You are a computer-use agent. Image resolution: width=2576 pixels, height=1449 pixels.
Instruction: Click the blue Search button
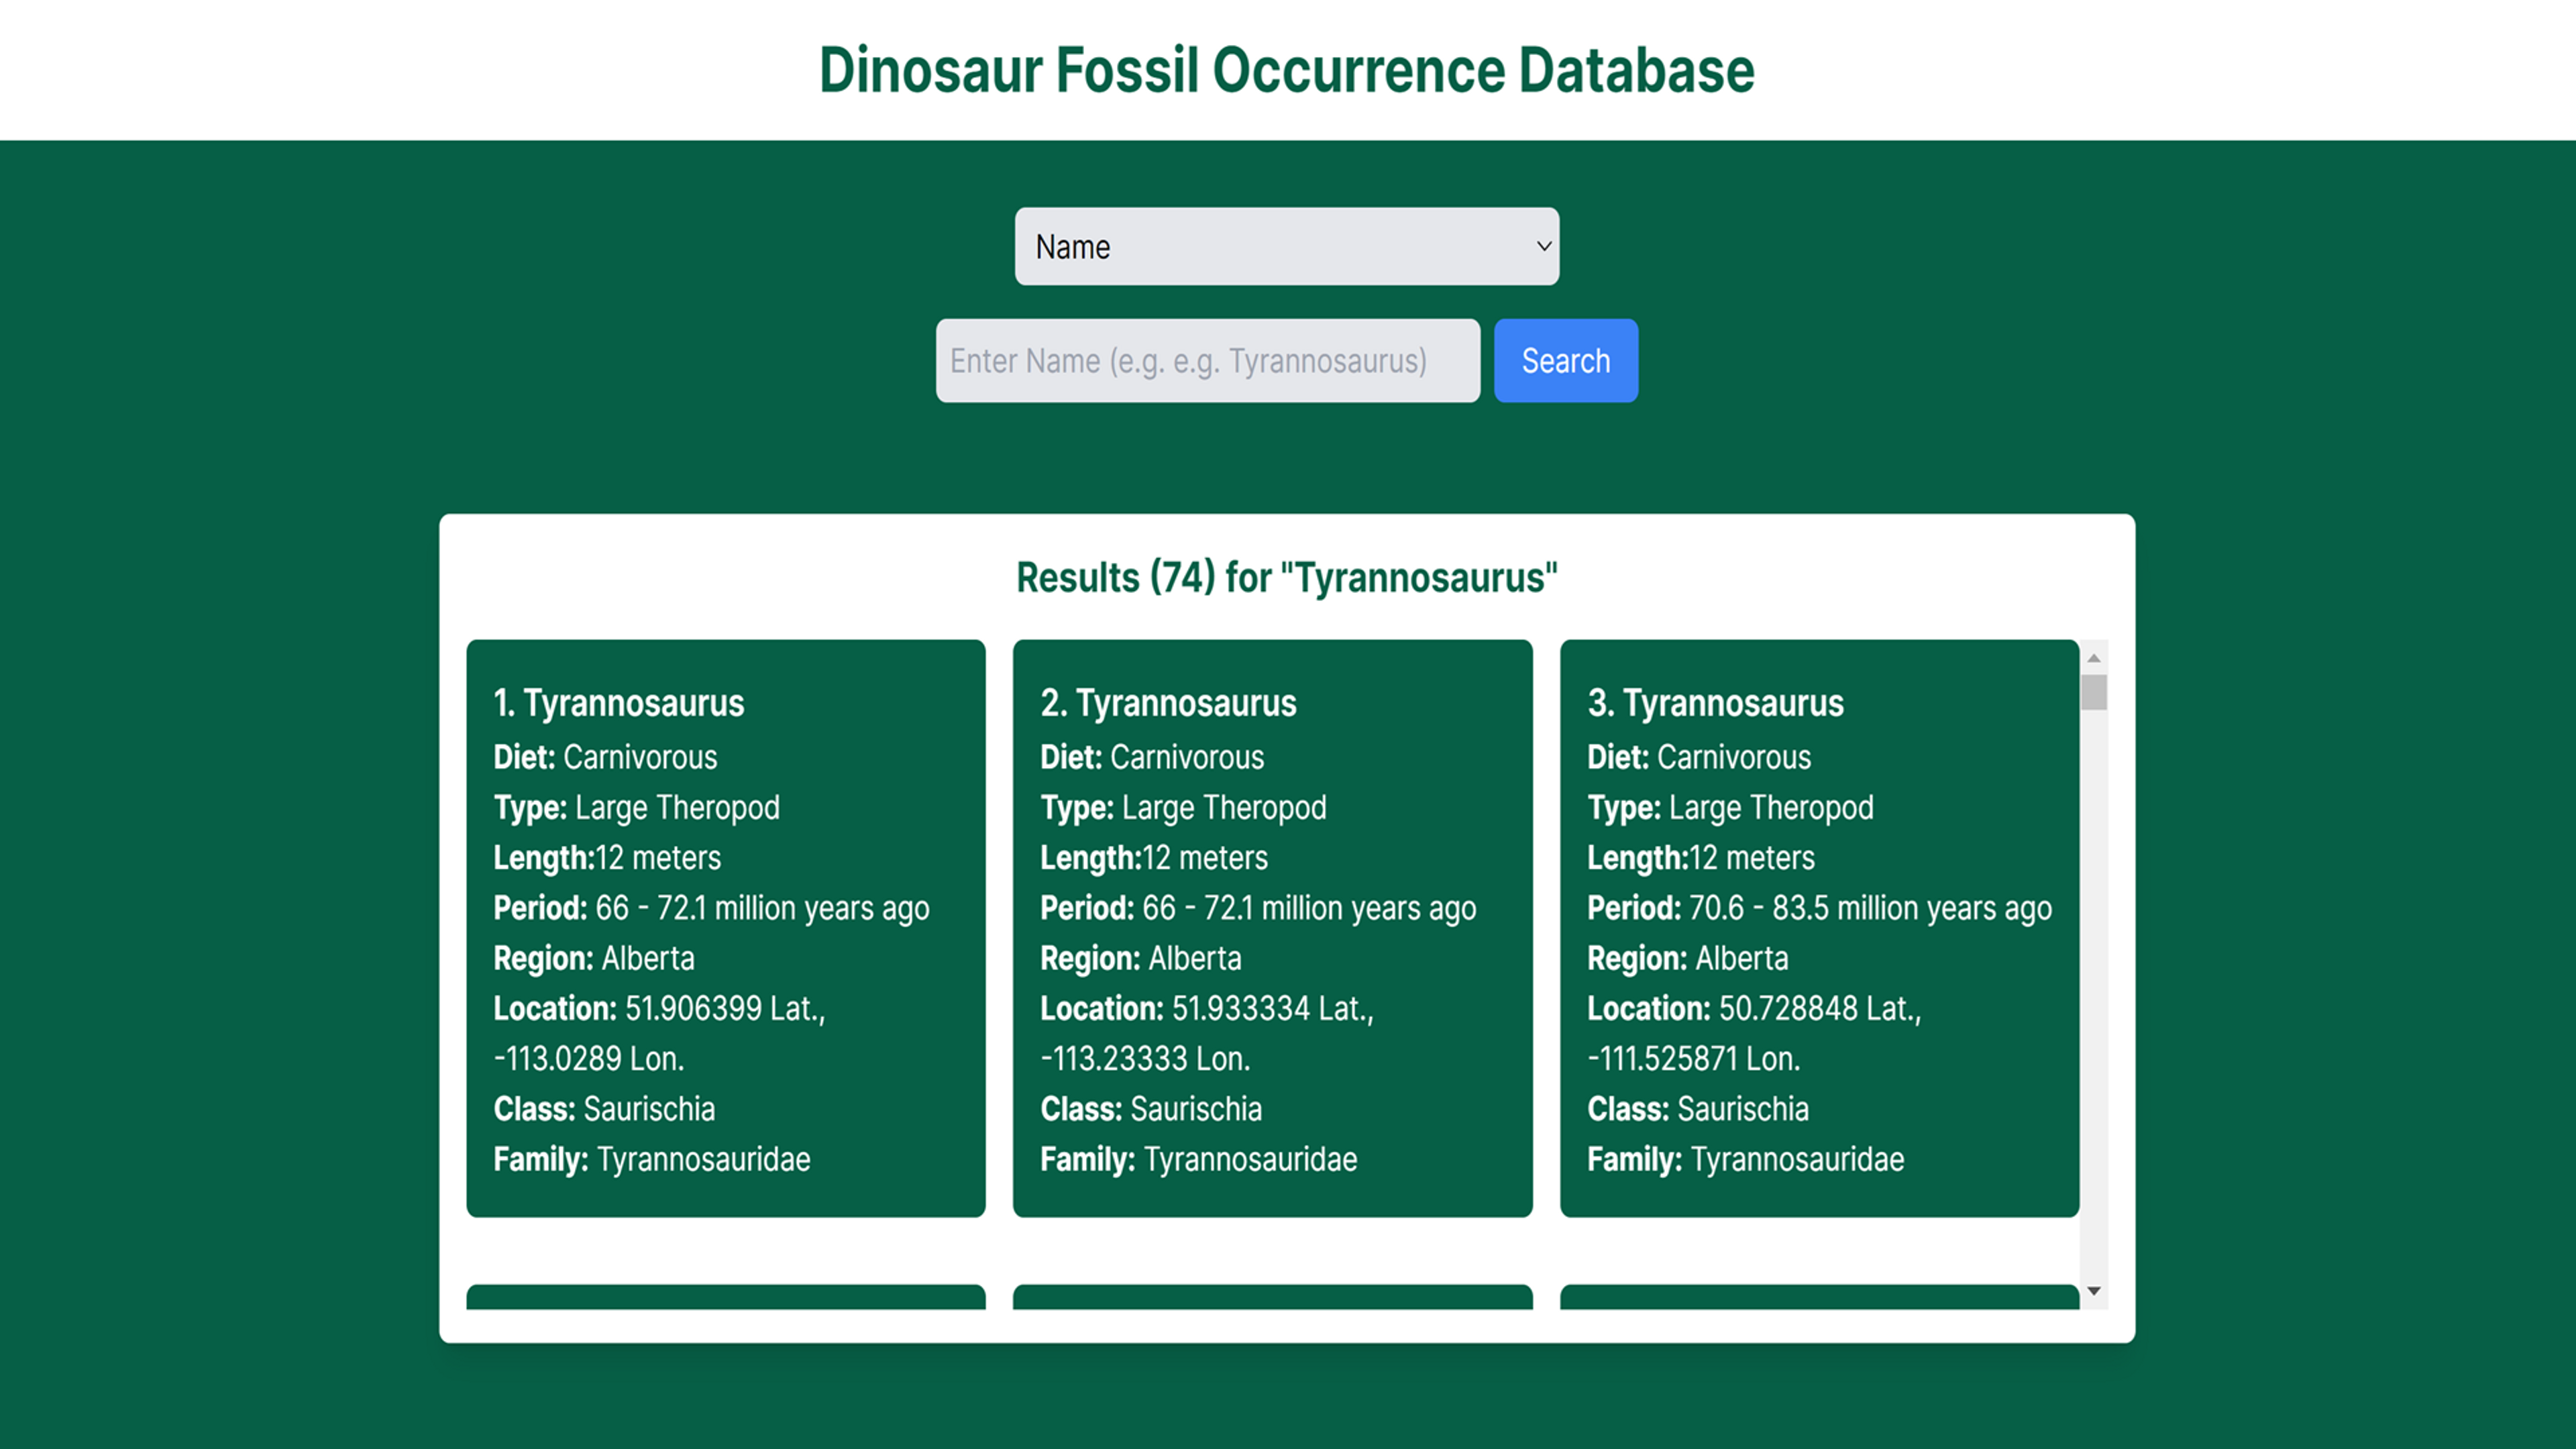click(x=1565, y=361)
